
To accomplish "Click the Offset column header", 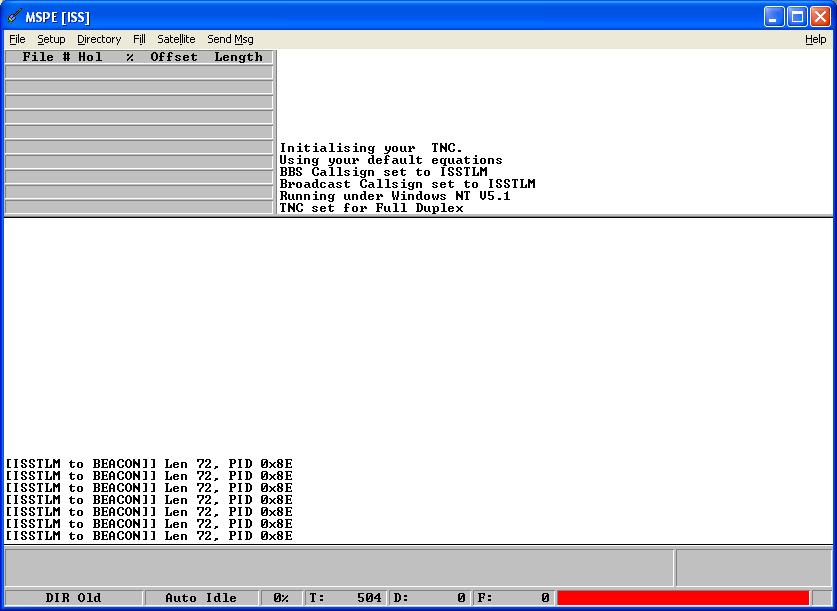I will (174, 57).
